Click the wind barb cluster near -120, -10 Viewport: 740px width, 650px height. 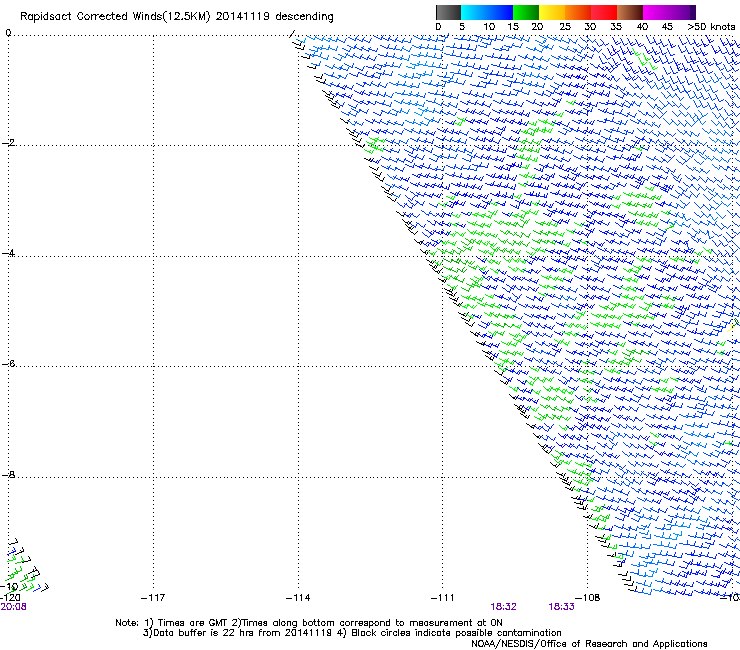click(26, 566)
